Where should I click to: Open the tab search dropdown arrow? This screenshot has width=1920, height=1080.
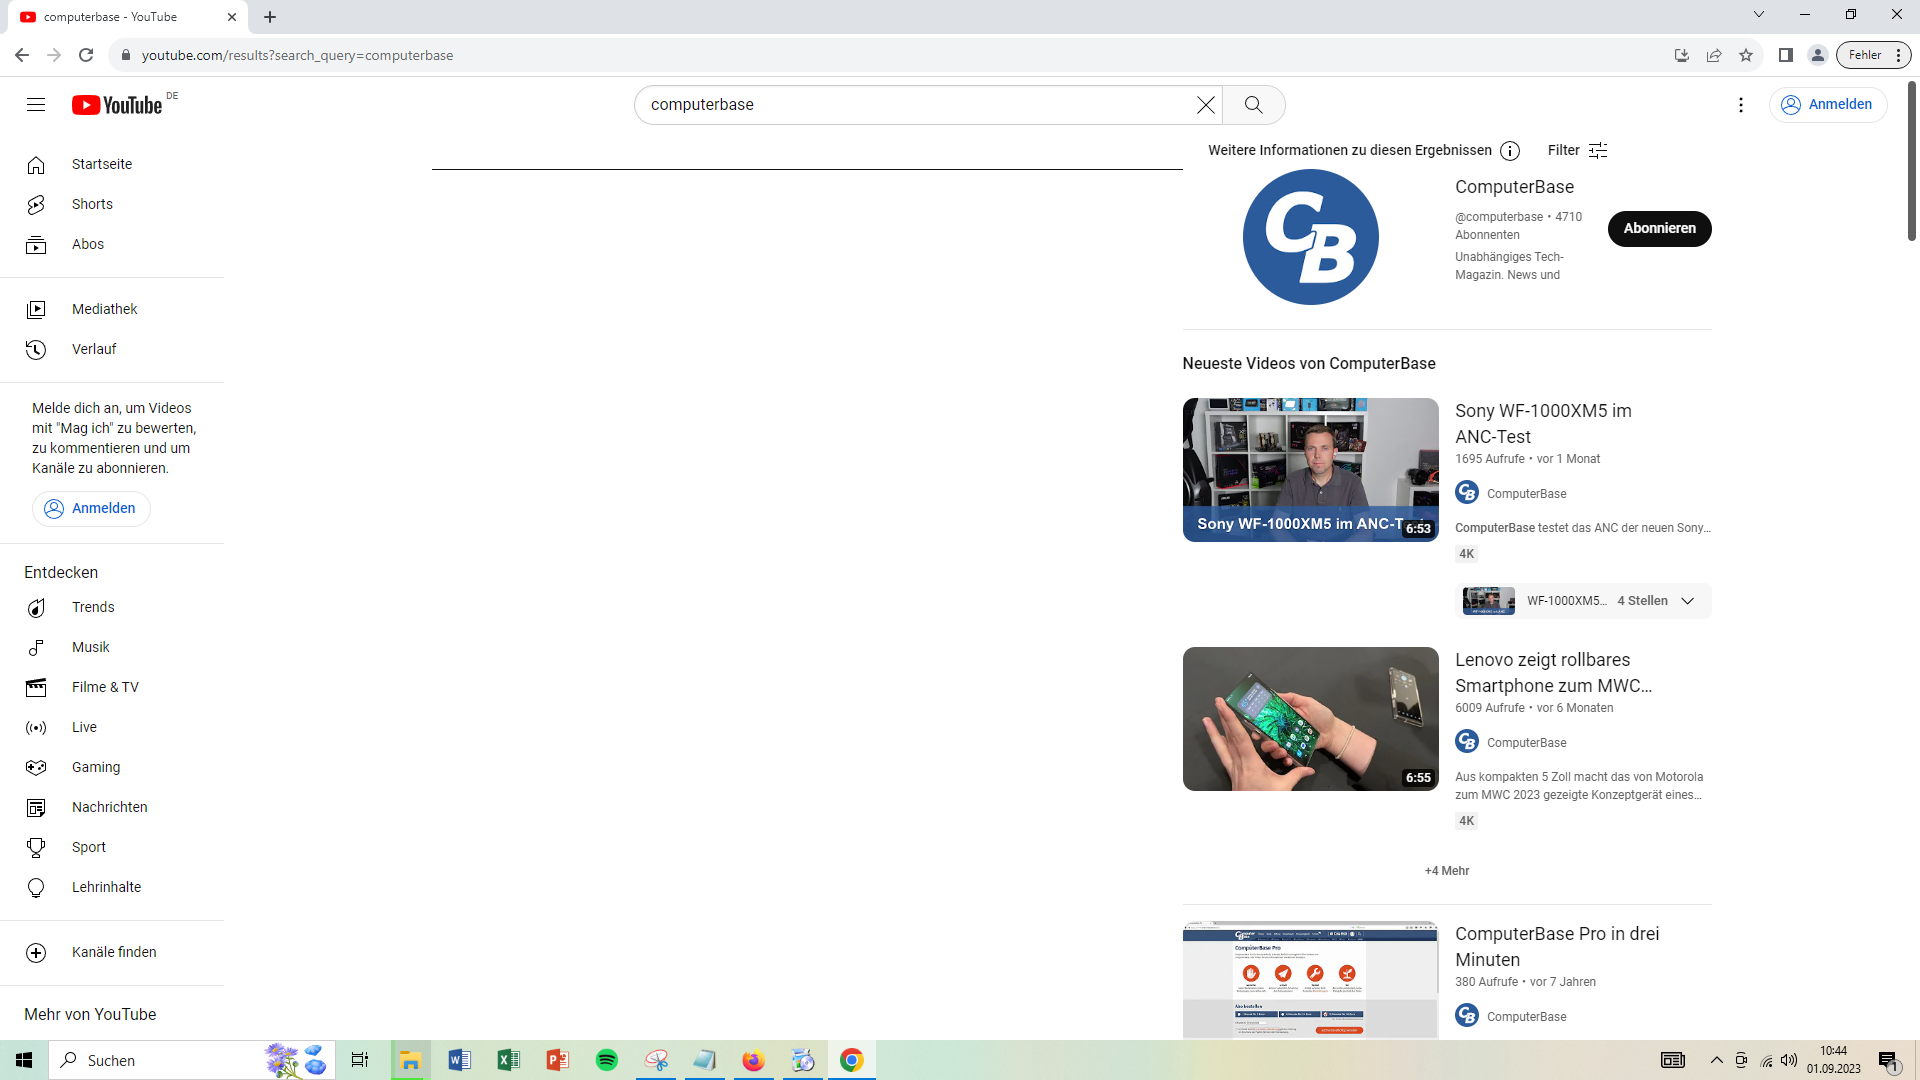pos(1759,15)
